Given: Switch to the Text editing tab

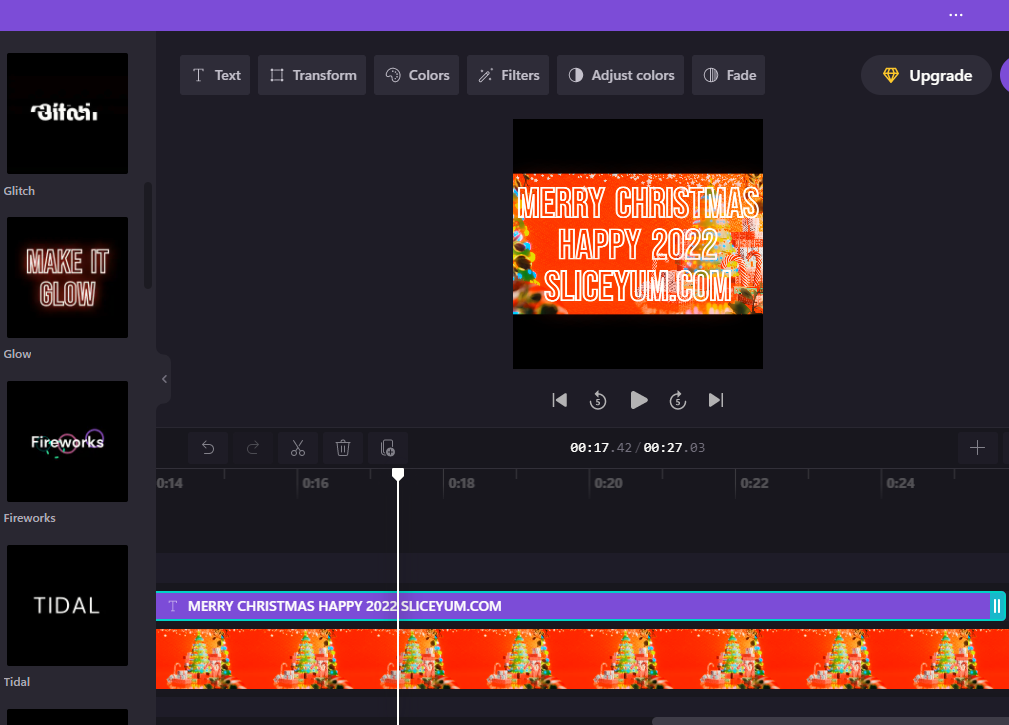Looking at the screenshot, I should tap(214, 74).
